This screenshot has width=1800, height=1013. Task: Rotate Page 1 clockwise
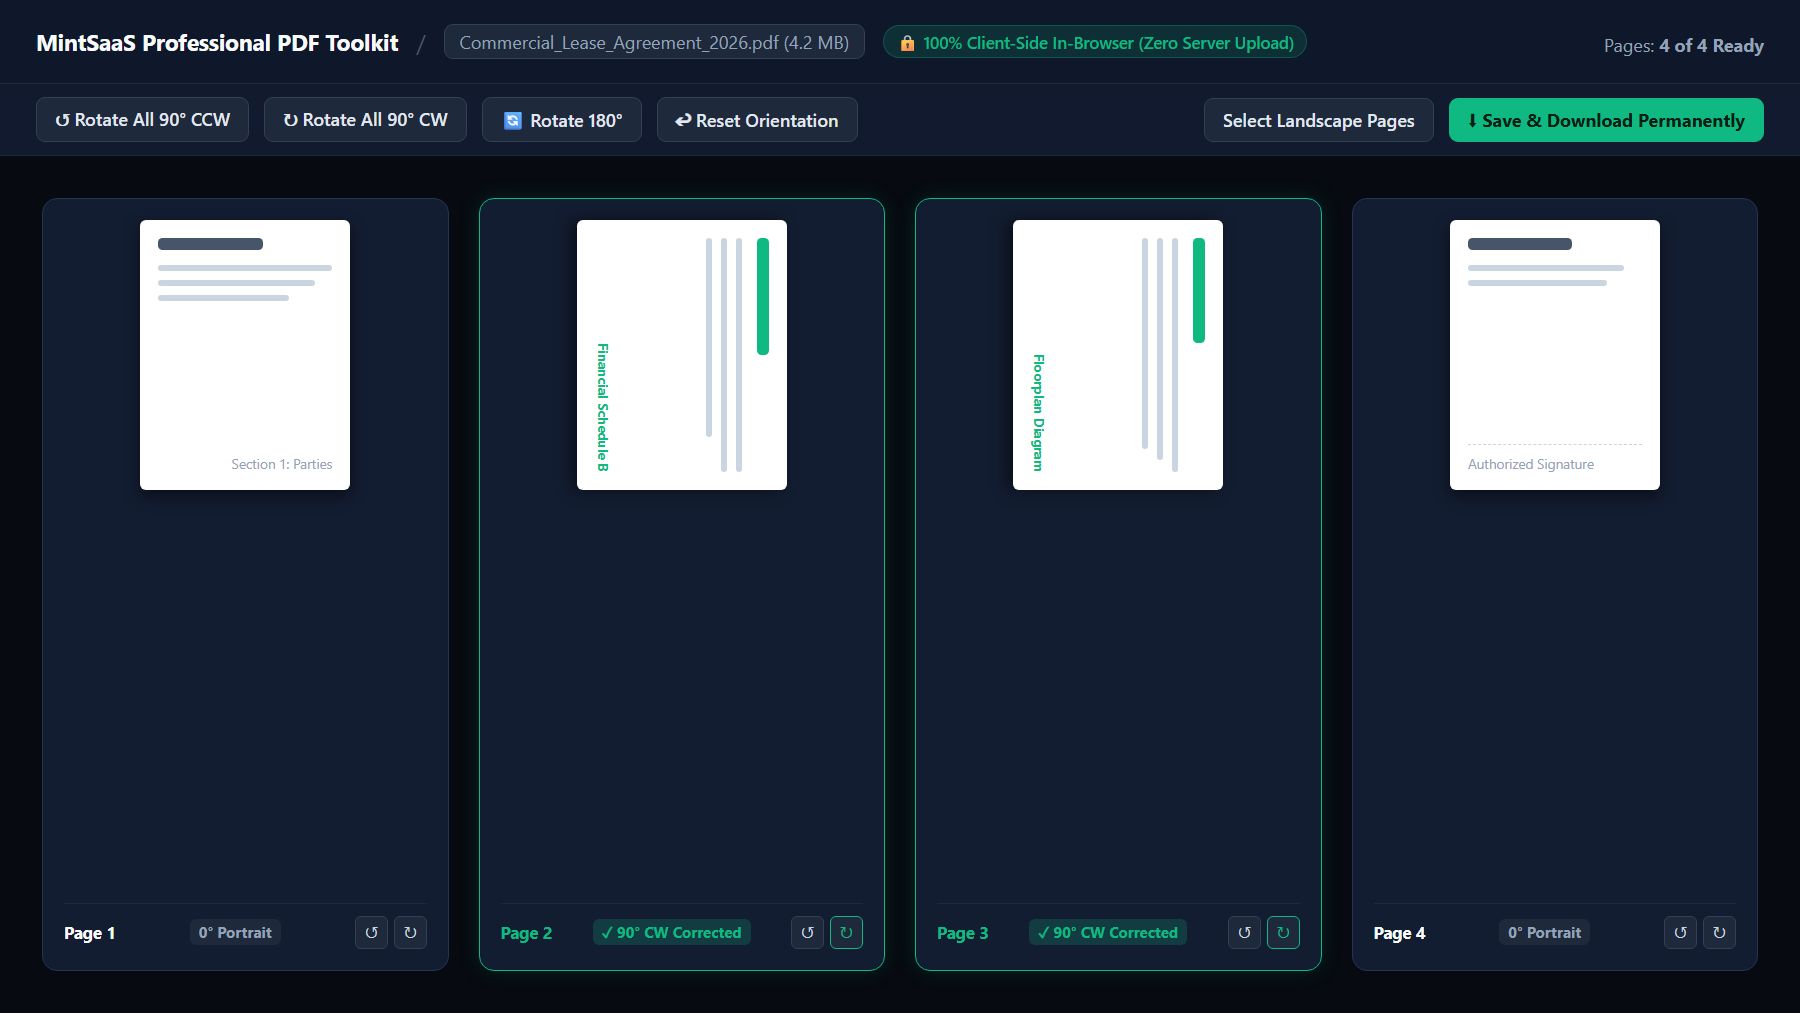(410, 932)
